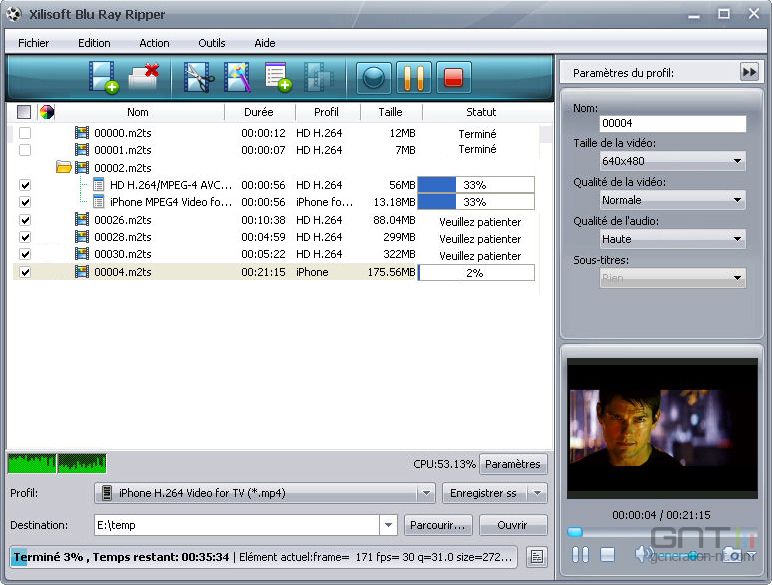
Task: Click the Taille column header
Action: 390,112
